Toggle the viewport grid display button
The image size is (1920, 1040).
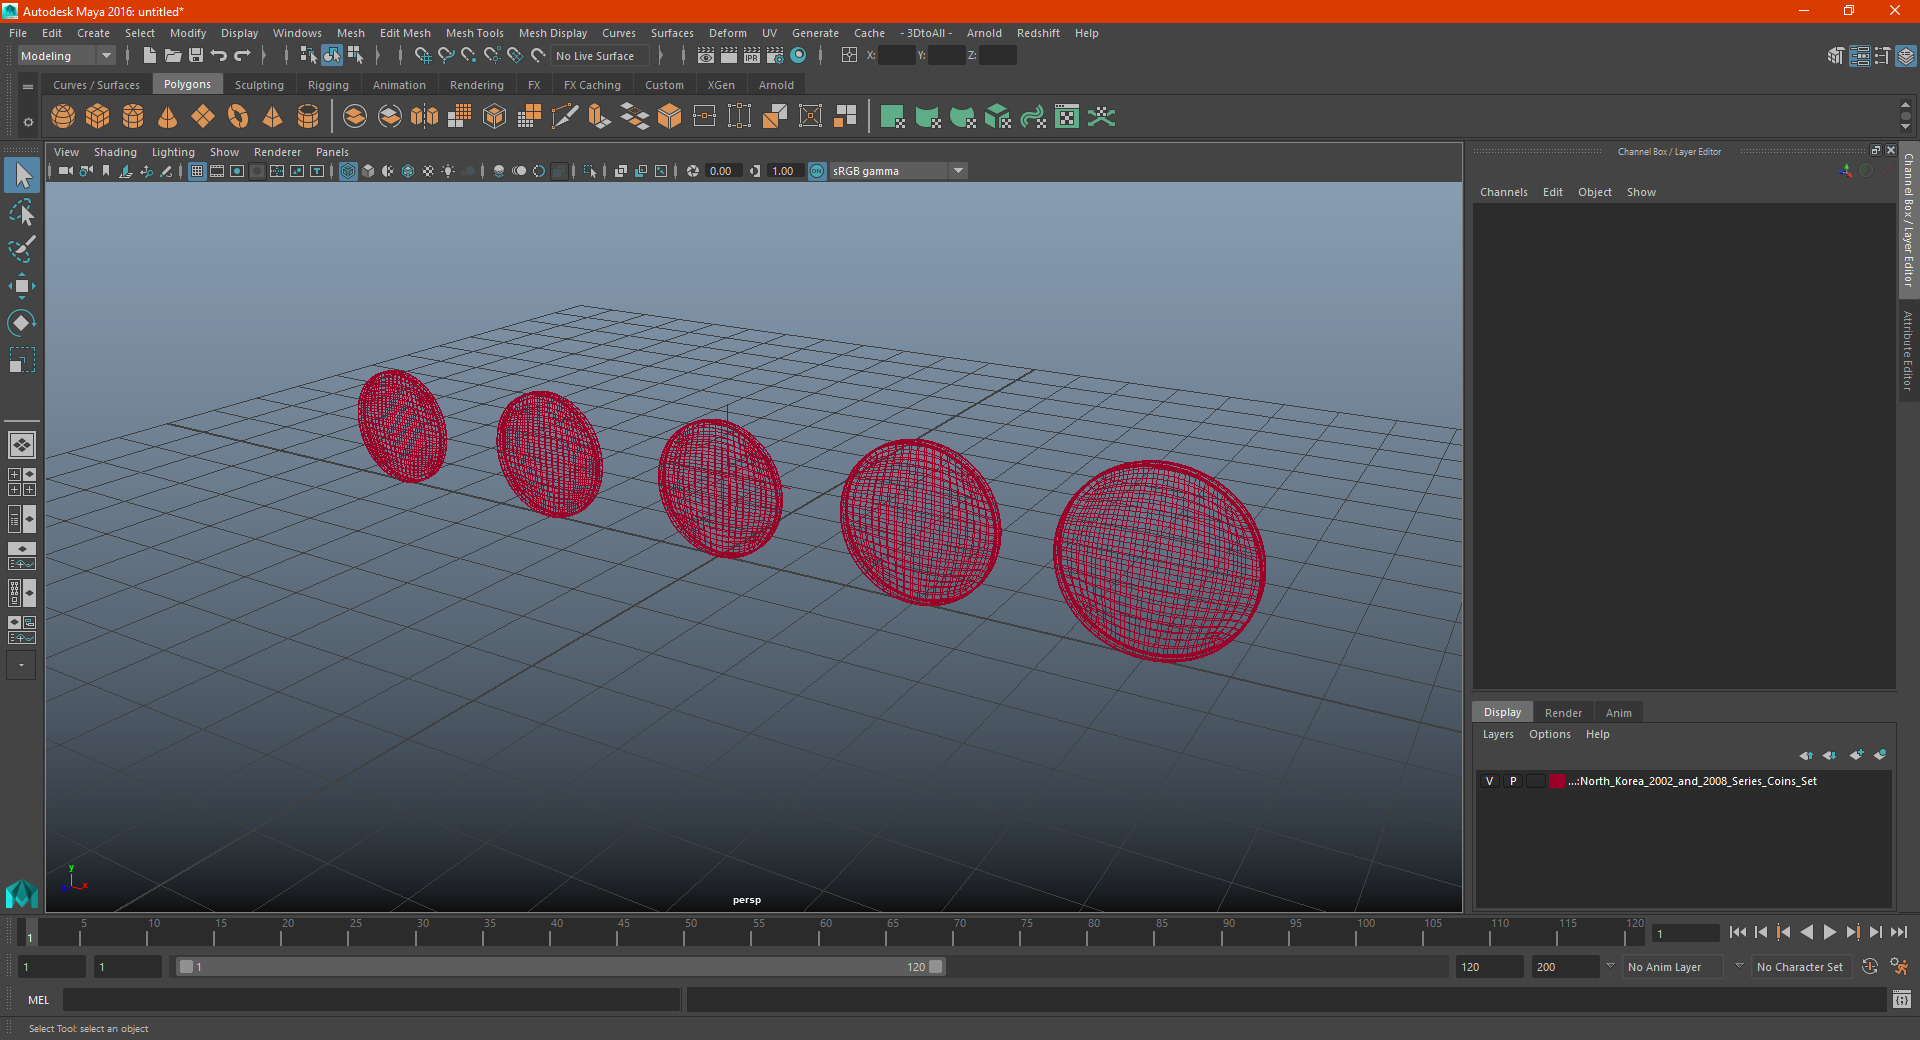pyautogui.click(x=197, y=172)
